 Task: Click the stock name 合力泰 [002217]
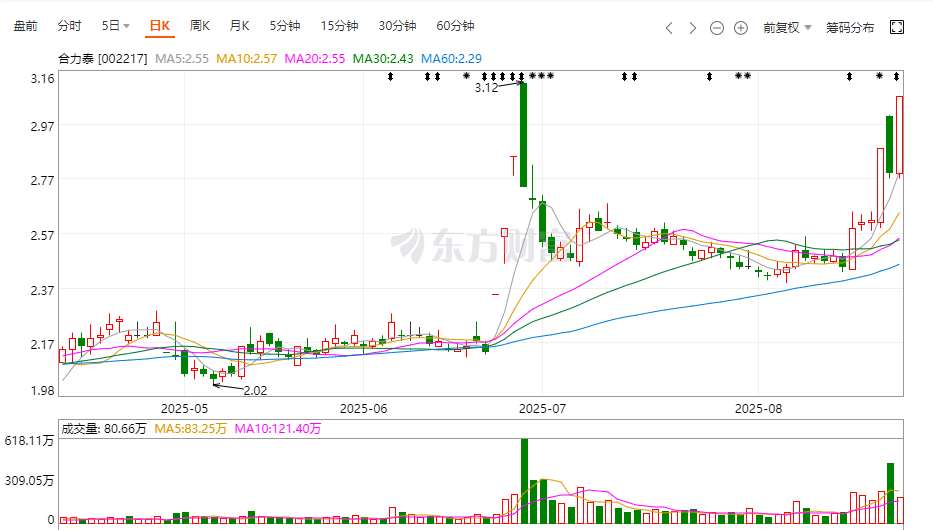click(x=102, y=59)
